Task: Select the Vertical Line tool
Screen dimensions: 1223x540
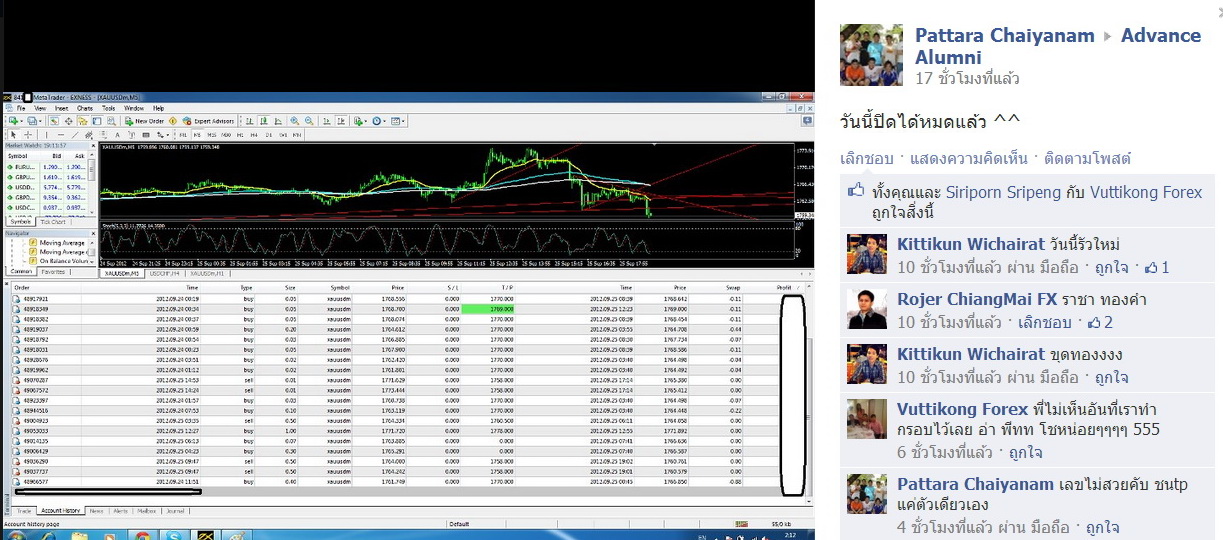Action: [46, 134]
